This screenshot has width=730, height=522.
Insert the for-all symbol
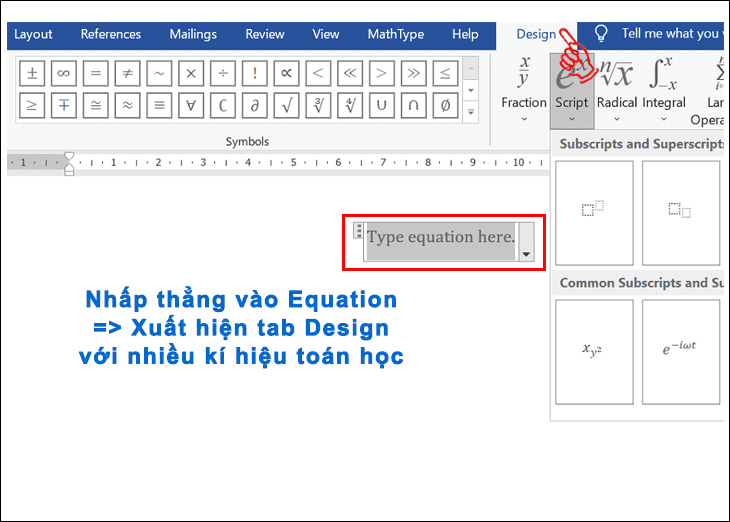191,105
